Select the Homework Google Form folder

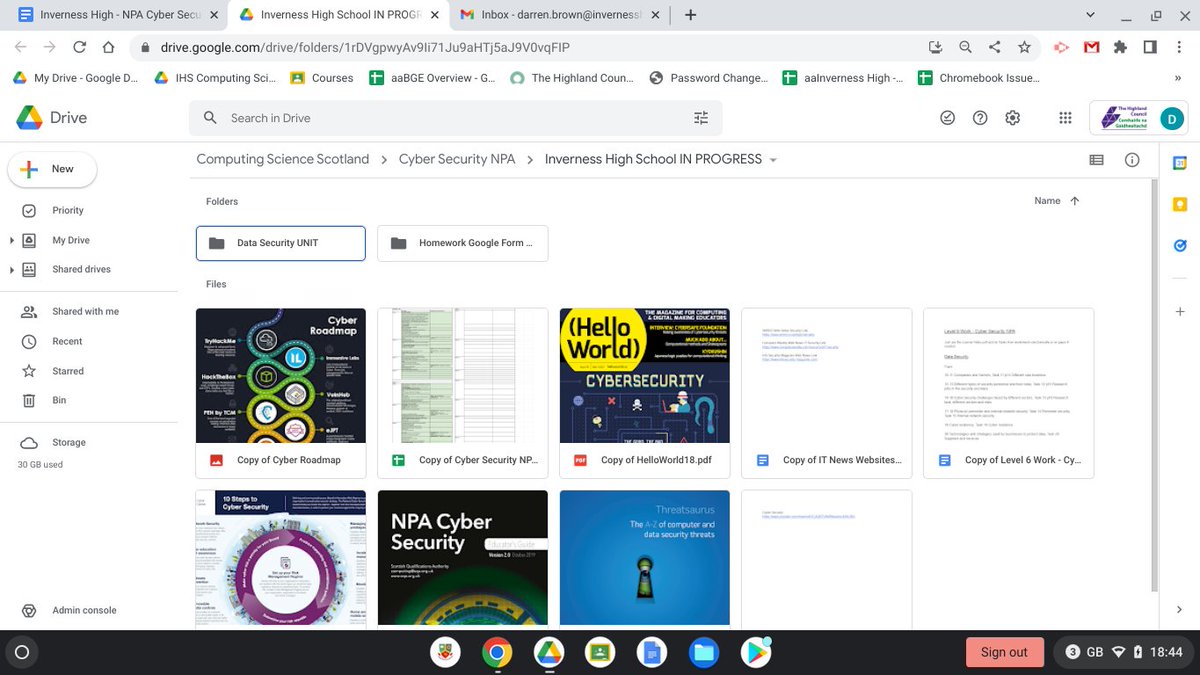coord(463,243)
